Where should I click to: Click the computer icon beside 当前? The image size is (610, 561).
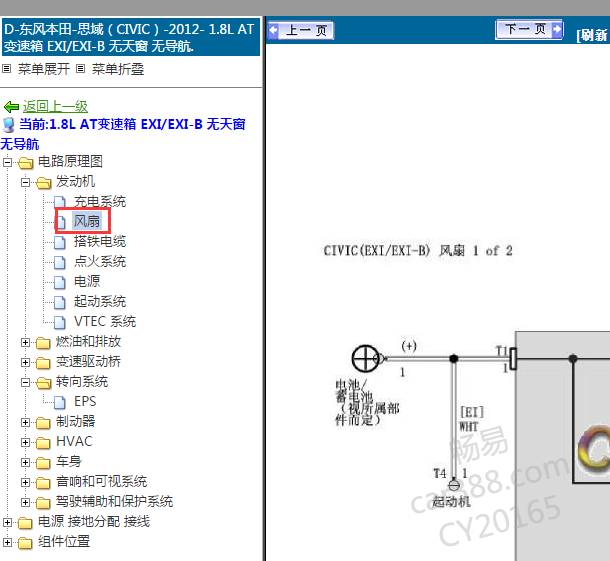[9, 125]
